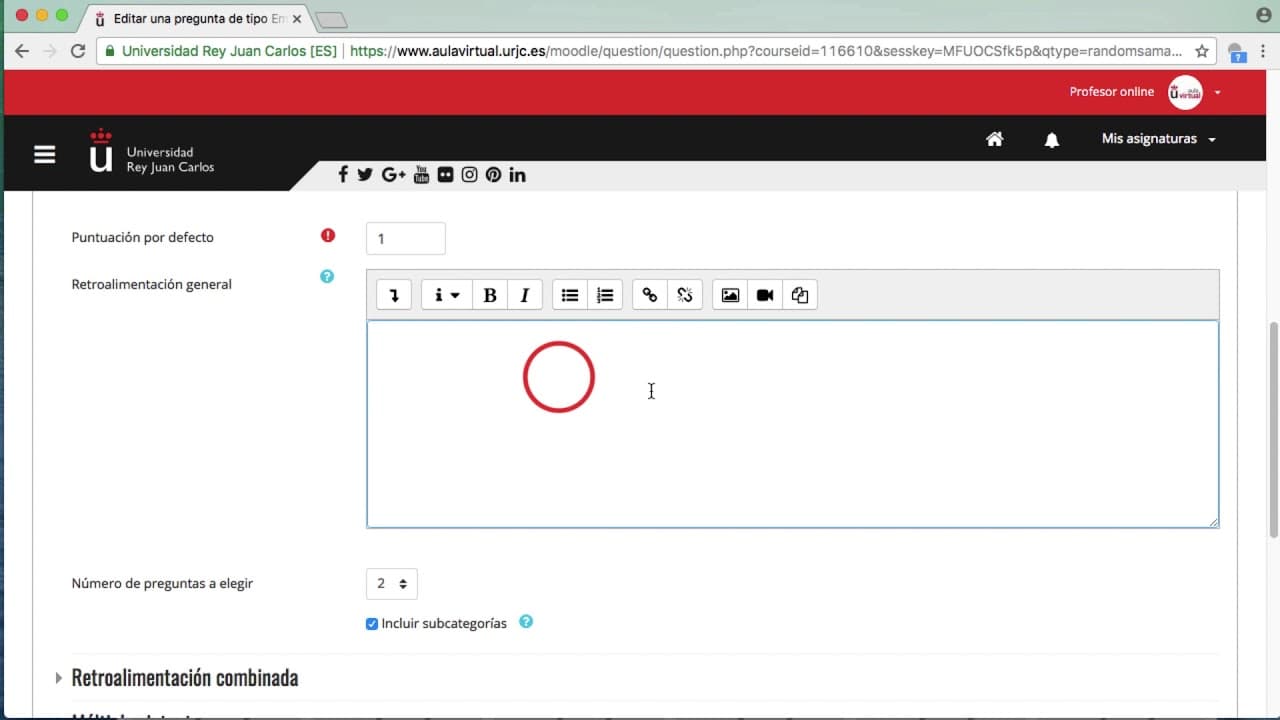
Task: Click the Retroalimentación general label
Action: [x=152, y=284]
